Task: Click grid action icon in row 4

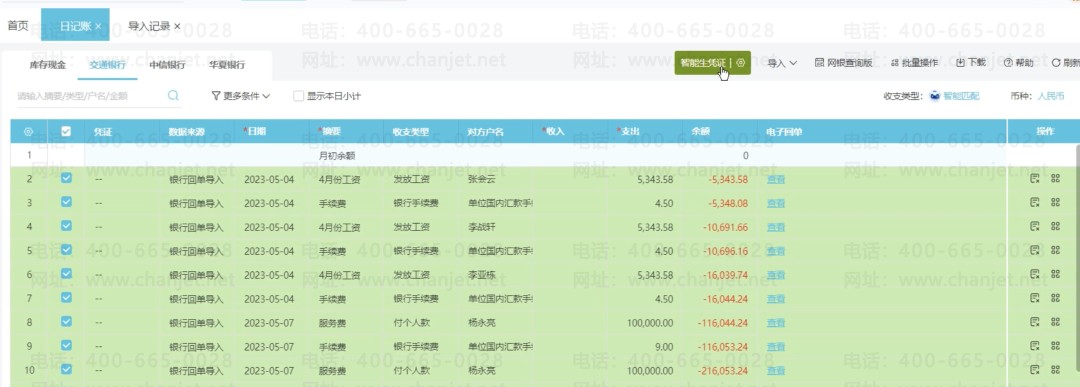Action: tap(1055, 227)
